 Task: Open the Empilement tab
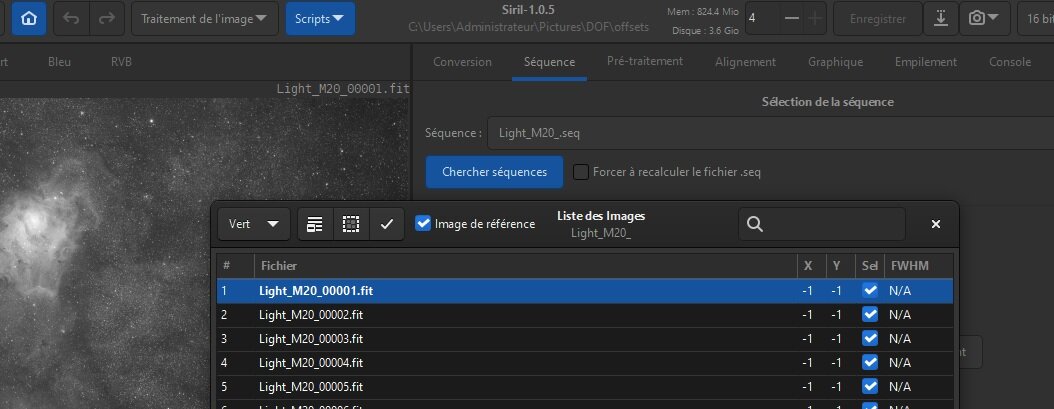click(x=926, y=62)
